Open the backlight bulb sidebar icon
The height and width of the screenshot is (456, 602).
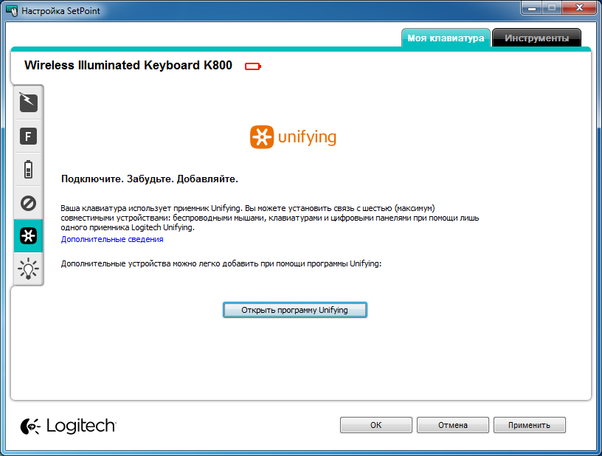pyautogui.click(x=28, y=269)
